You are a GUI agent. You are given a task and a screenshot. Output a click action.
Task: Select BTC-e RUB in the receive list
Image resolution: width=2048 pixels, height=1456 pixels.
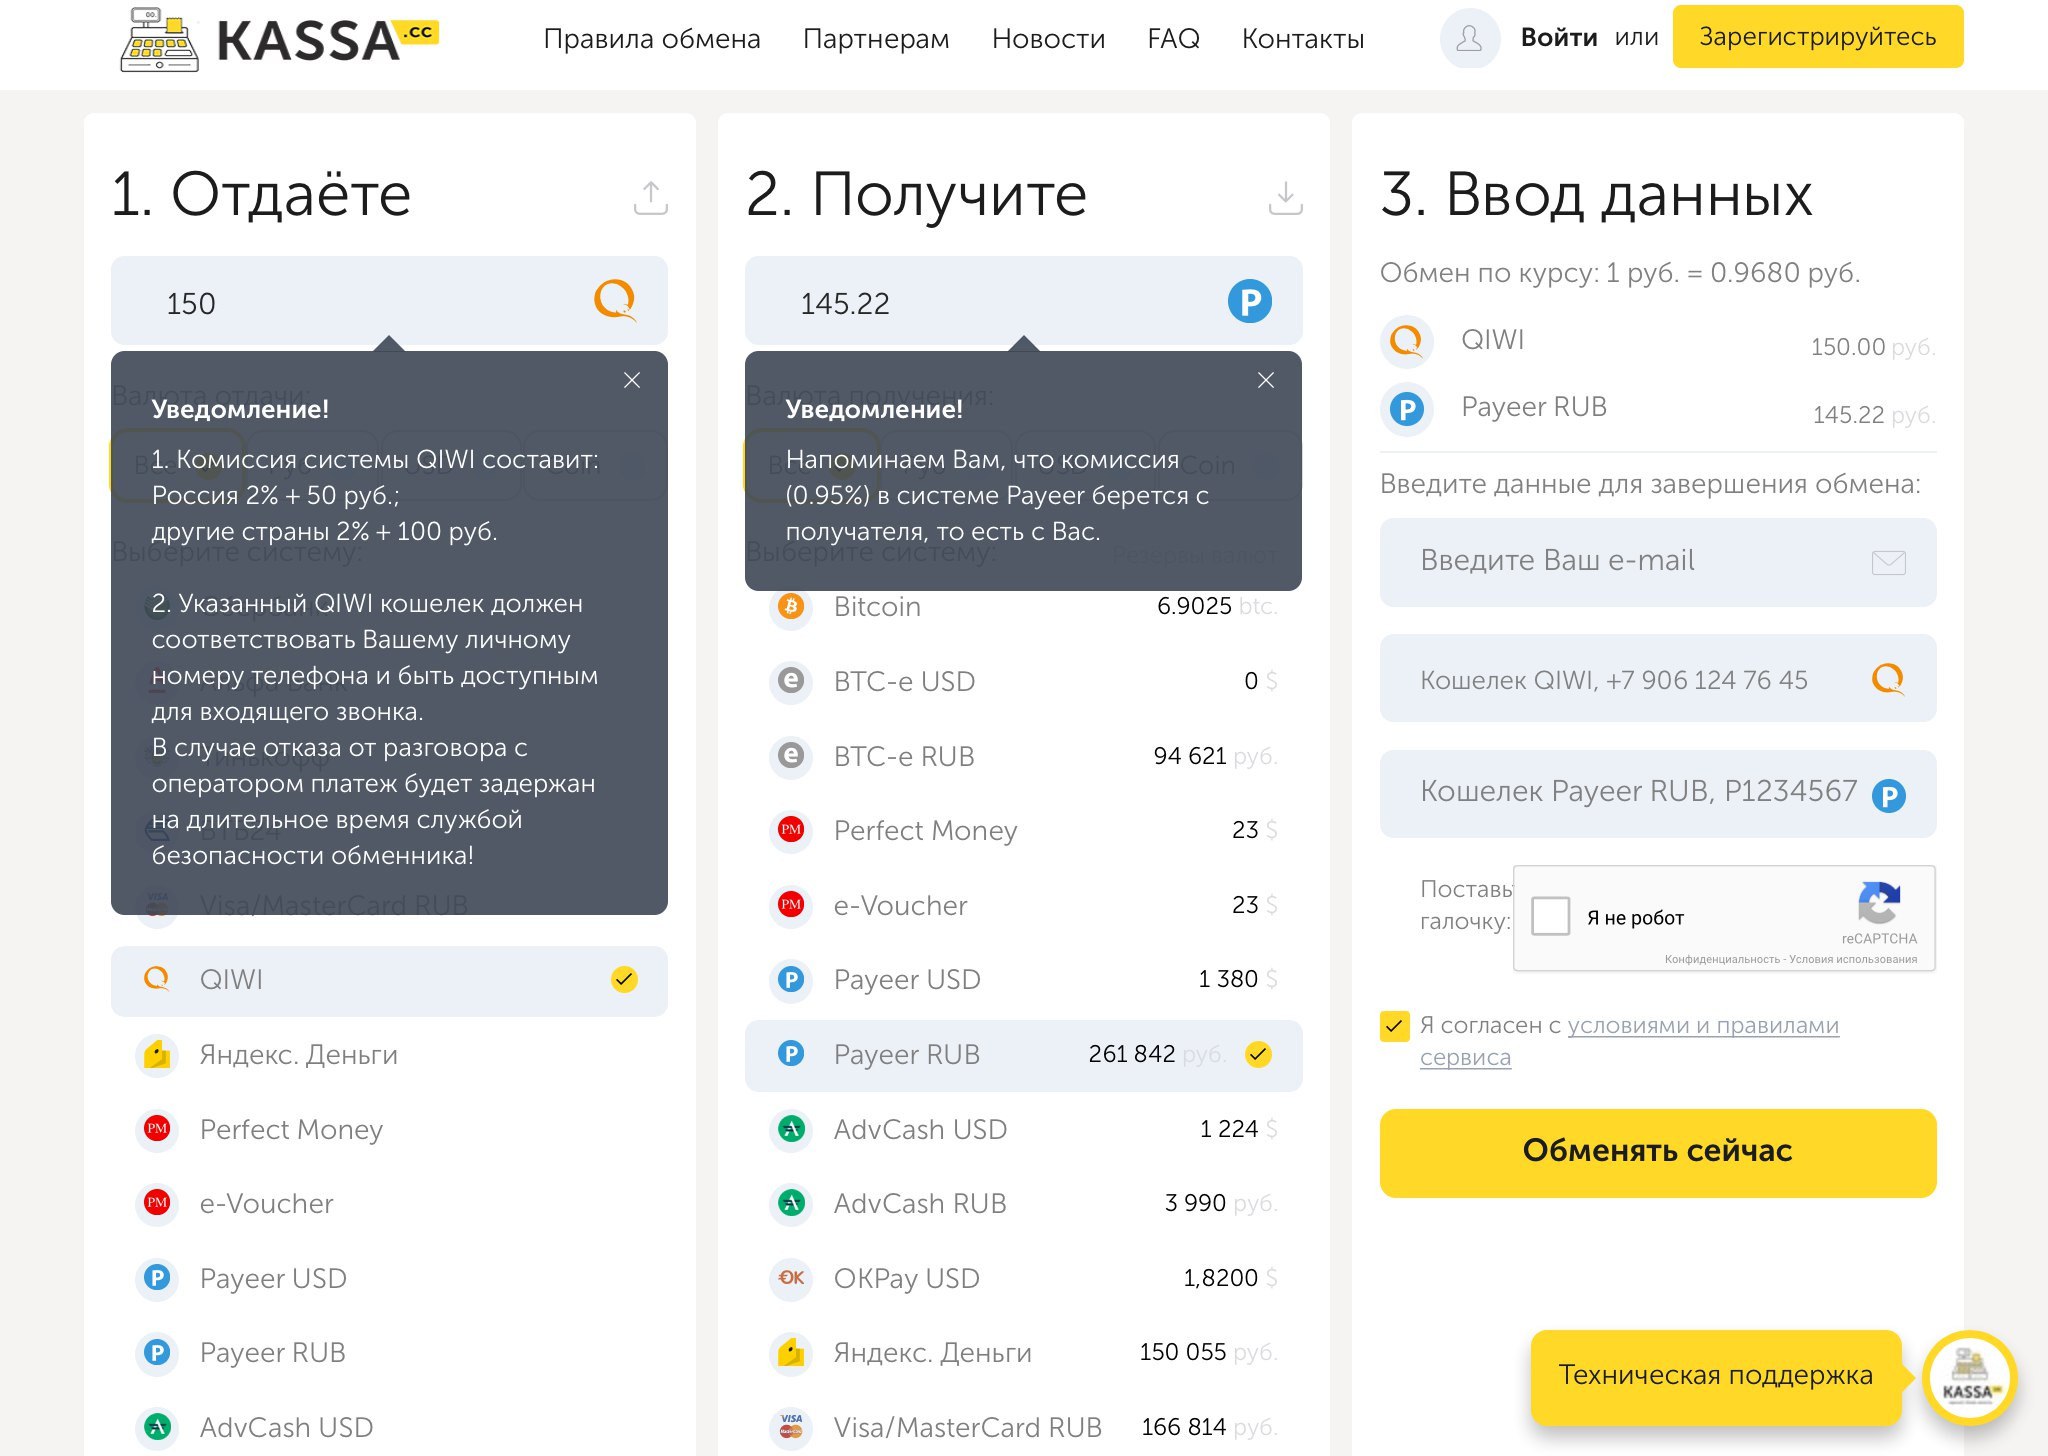[x=1023, y=756]
